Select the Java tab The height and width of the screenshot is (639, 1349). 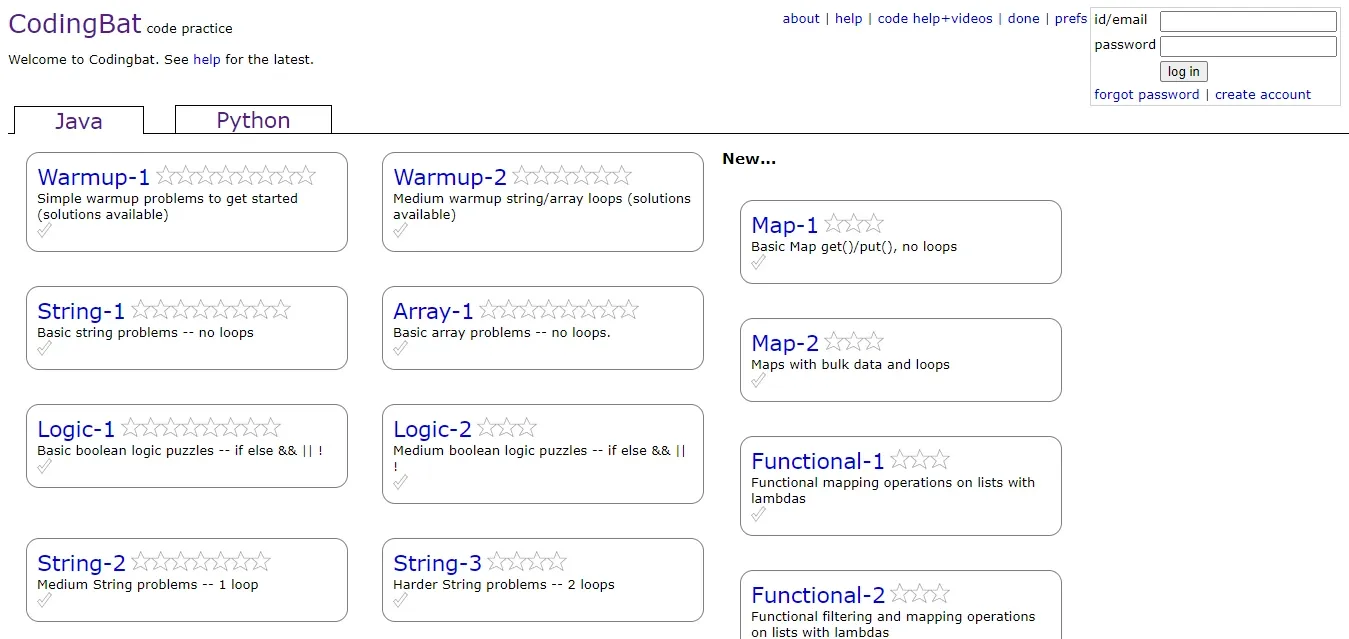coord(78,120)
